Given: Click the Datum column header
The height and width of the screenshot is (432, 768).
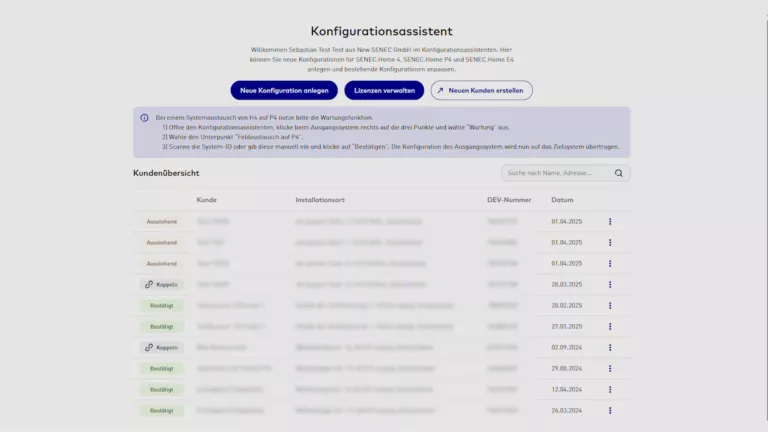Looking at the screenshot, I should click(x=562, y=200).
